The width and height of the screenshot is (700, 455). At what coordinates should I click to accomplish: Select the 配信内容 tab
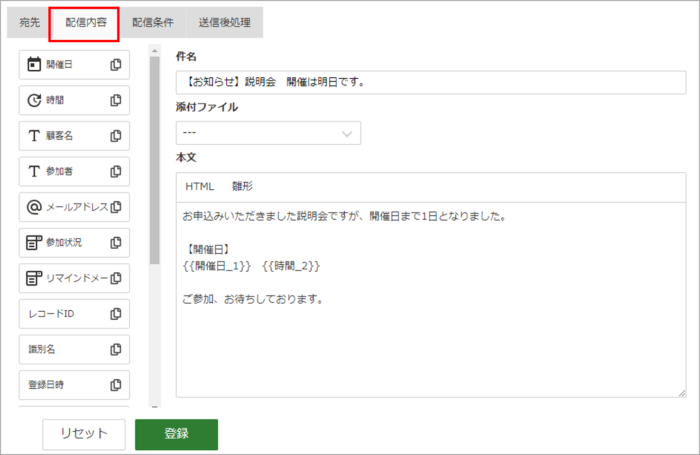pos(86,23)
